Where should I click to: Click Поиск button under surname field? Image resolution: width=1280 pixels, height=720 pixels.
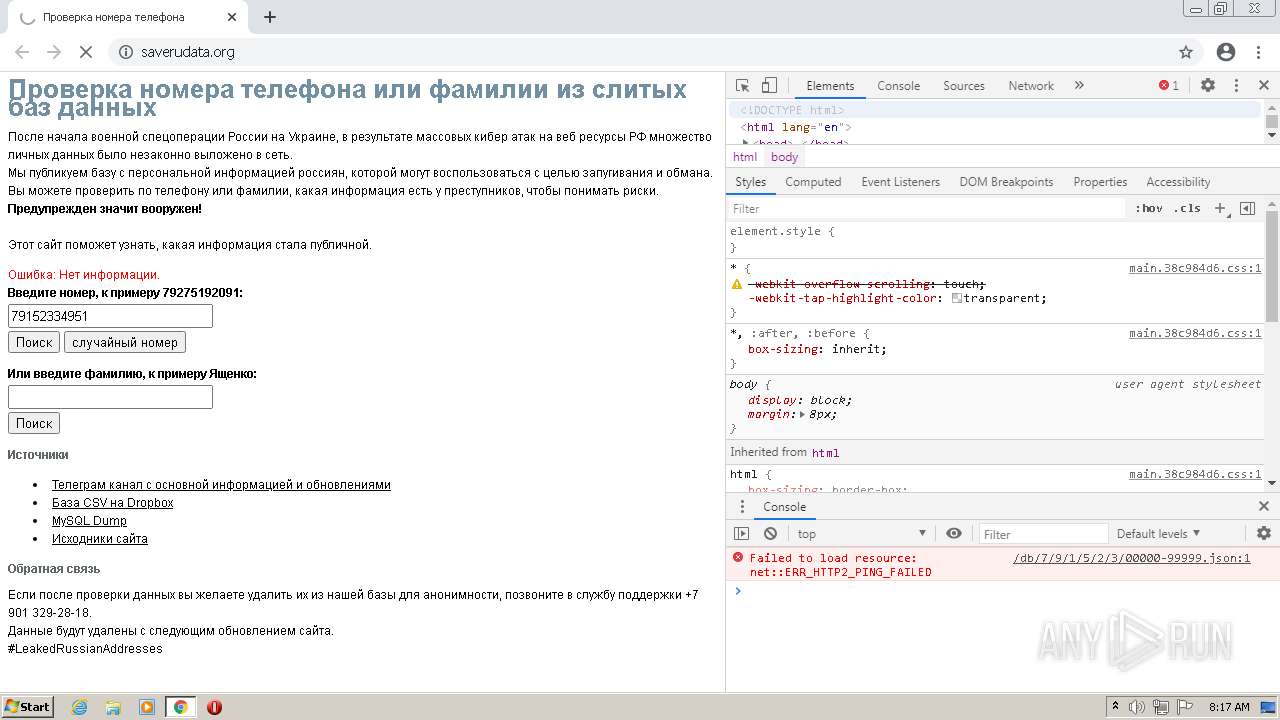tap(34, 423)
